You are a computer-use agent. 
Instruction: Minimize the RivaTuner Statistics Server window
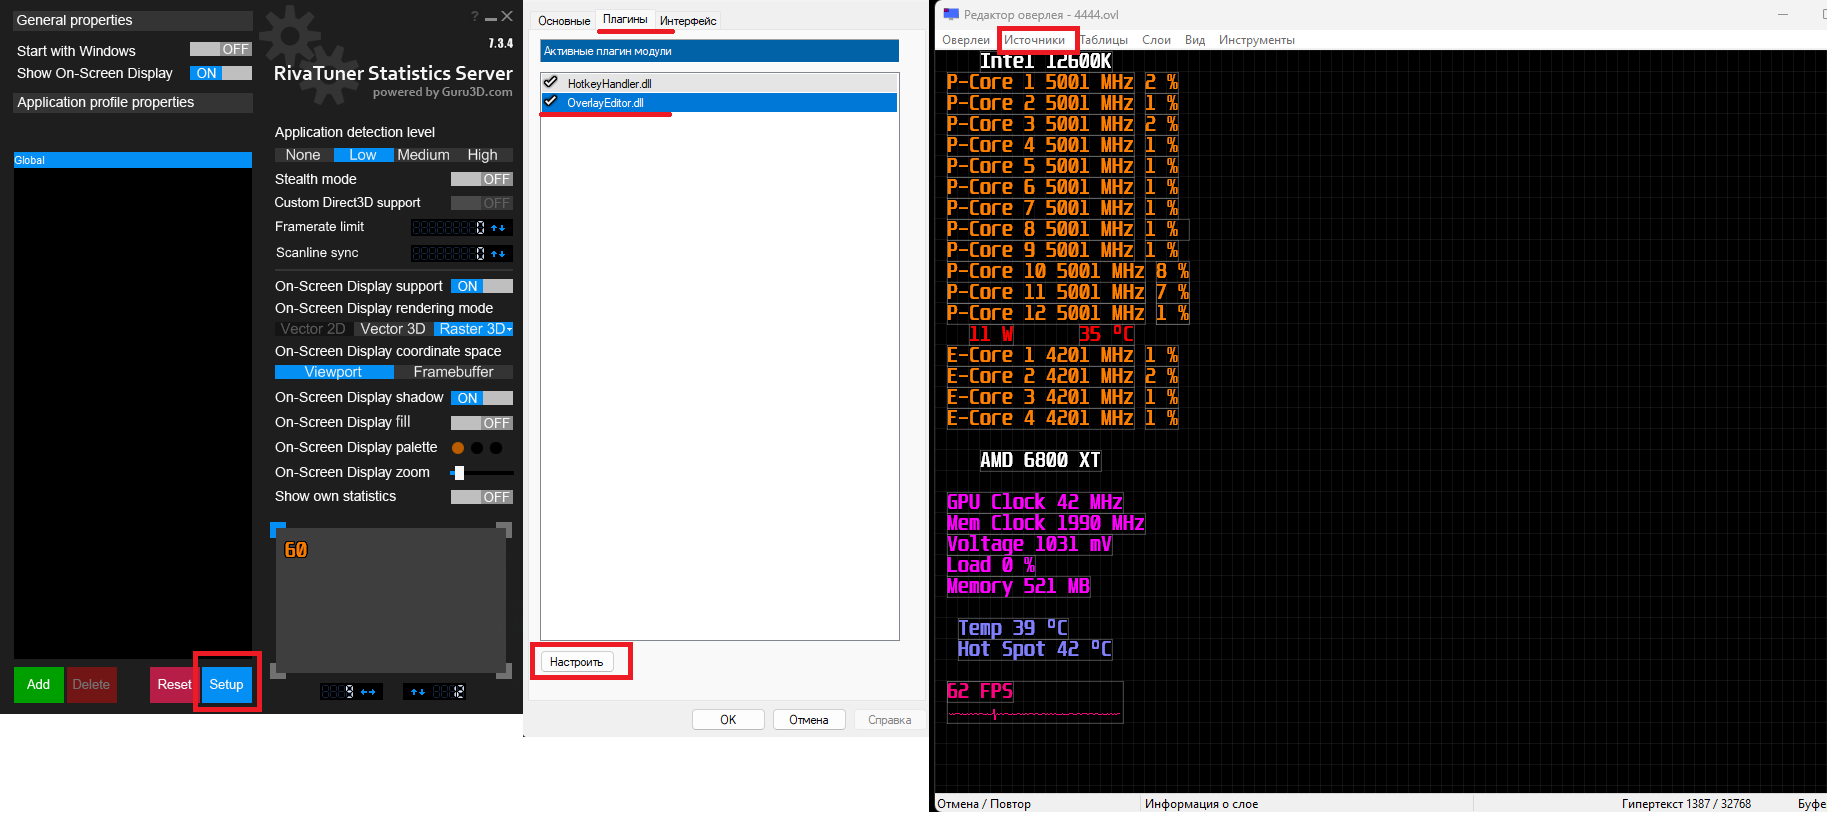pos(491,18)
